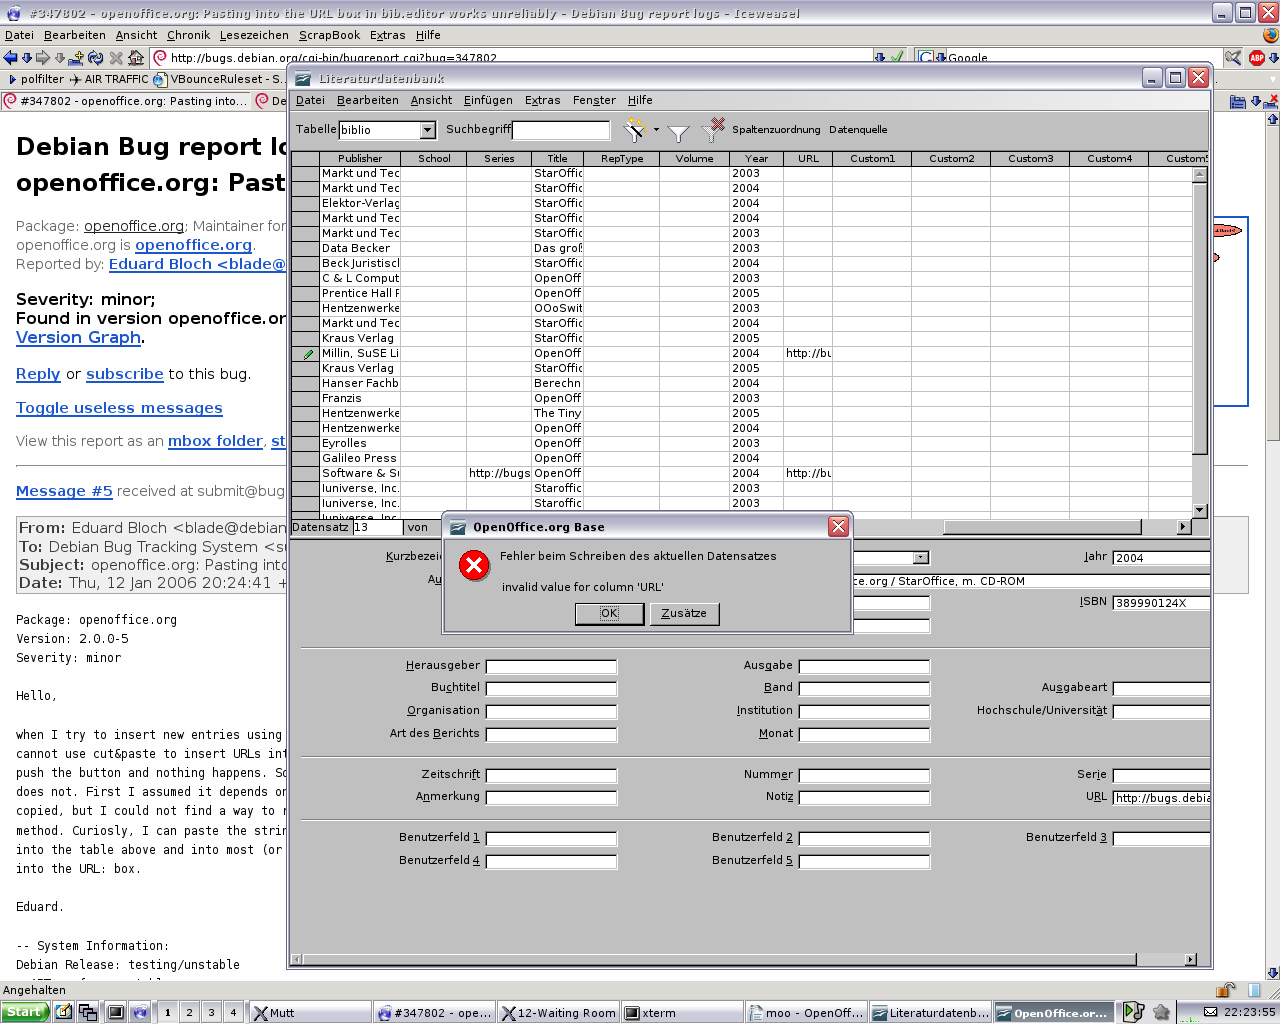Open the Extras menu in Literaturdatenbank
This screenshot has width=1280, height=1024.
pyautogui.click(x=542, y=100)
